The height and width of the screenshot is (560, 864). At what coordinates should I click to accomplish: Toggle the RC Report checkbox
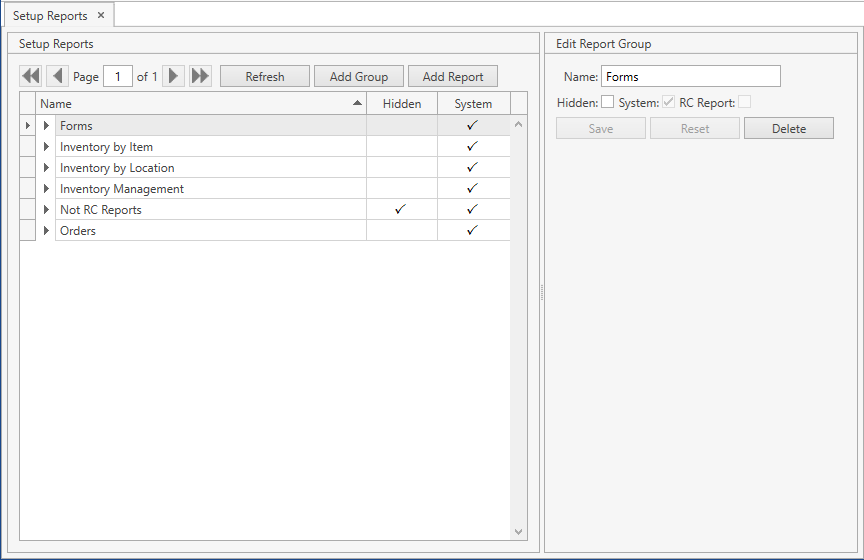[744, 102]
